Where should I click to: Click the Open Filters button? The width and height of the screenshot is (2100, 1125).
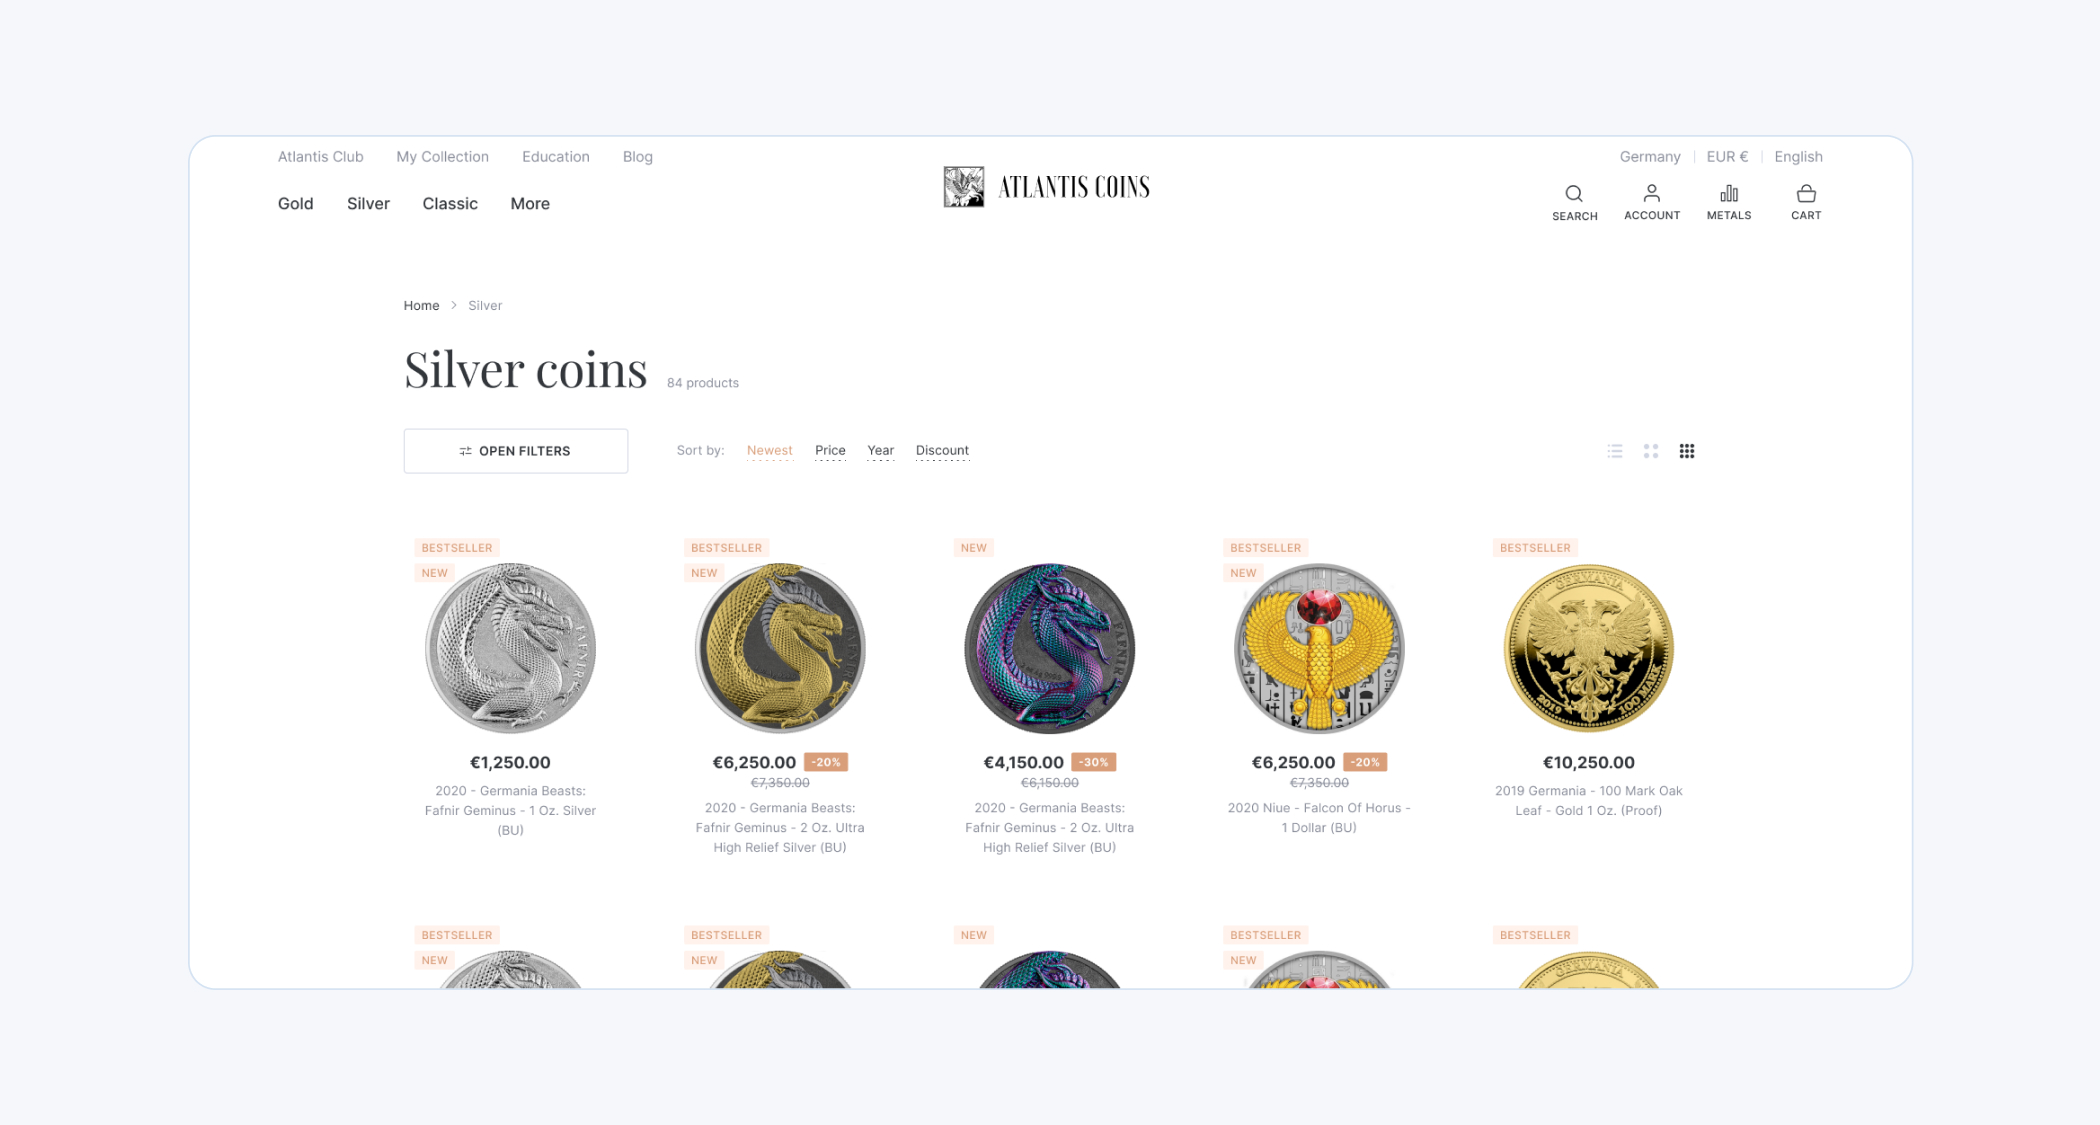pyautogui.click(x=515, y=451)
